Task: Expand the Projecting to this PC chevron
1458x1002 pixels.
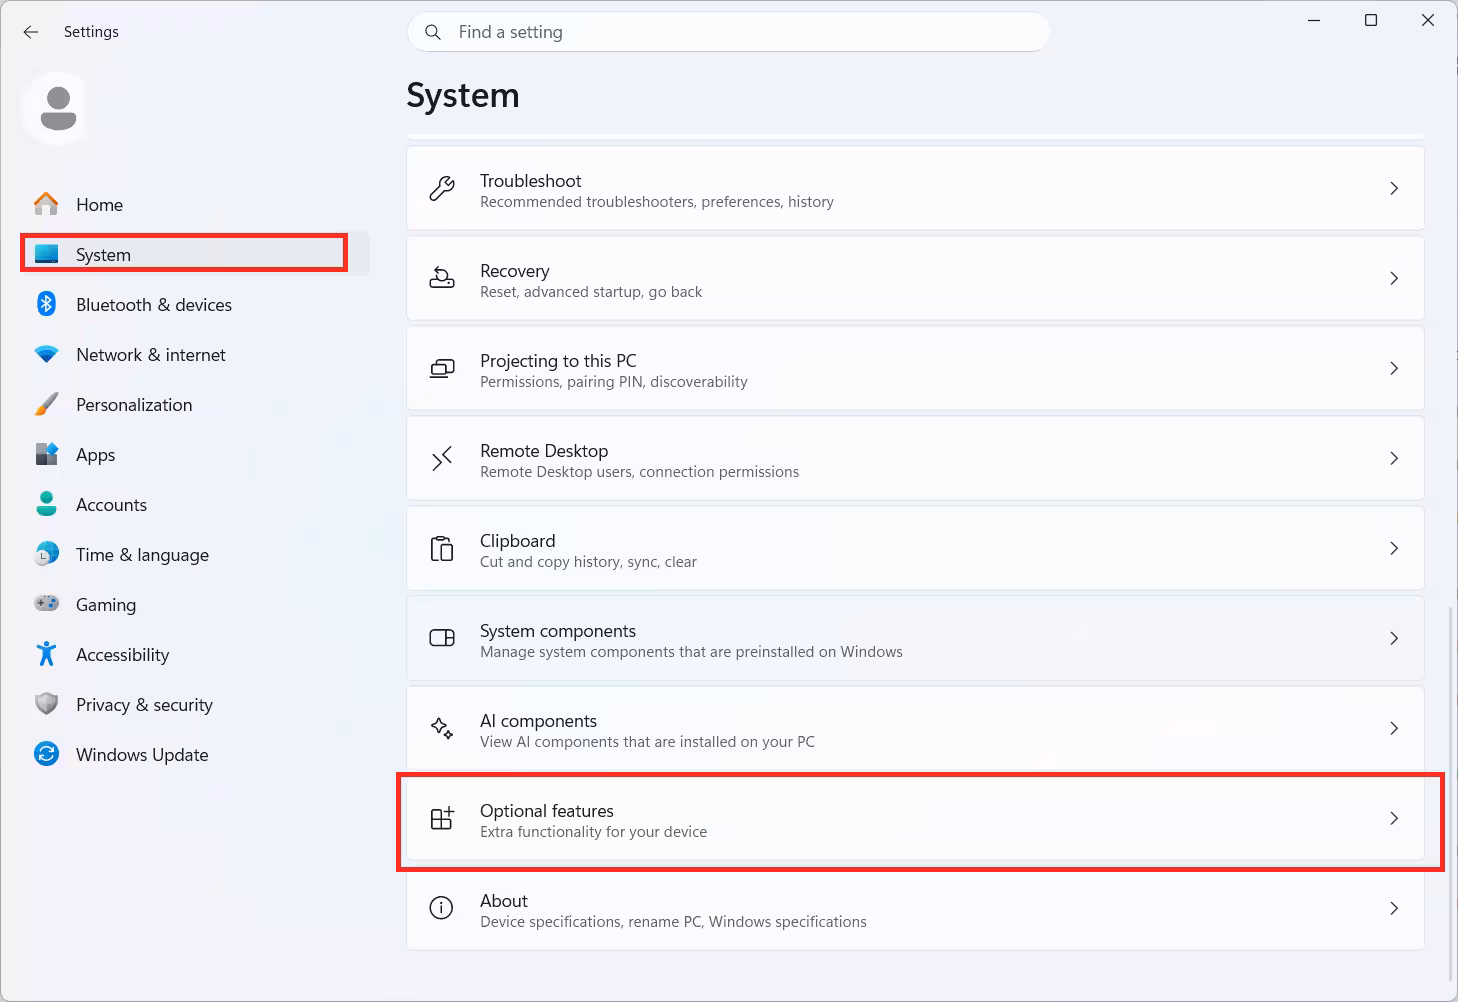Action: tap(1394, 368)
